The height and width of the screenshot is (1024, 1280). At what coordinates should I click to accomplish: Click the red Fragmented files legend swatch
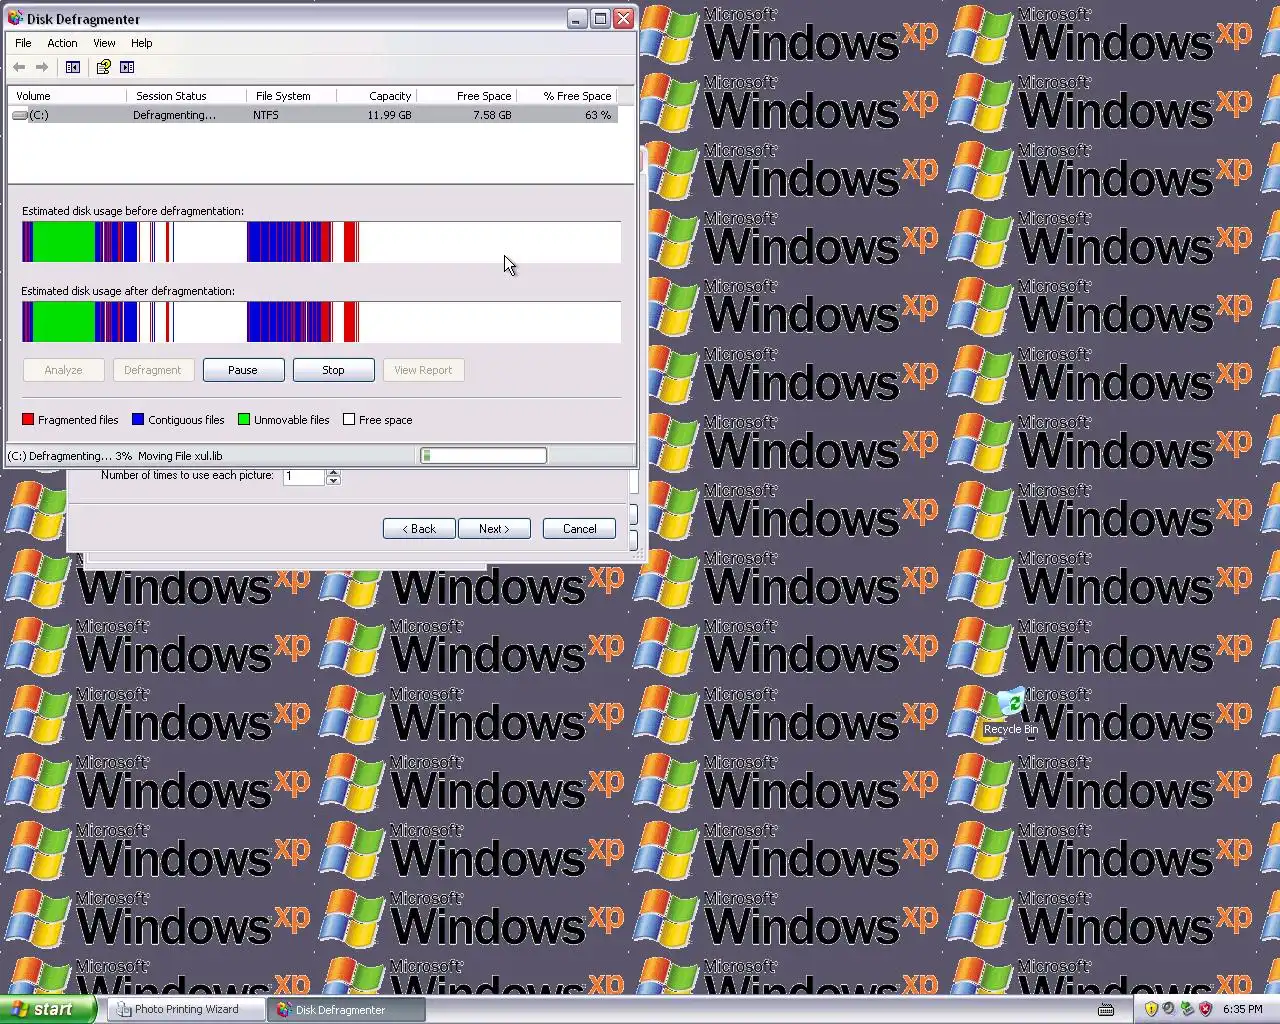tap(28, 420)
